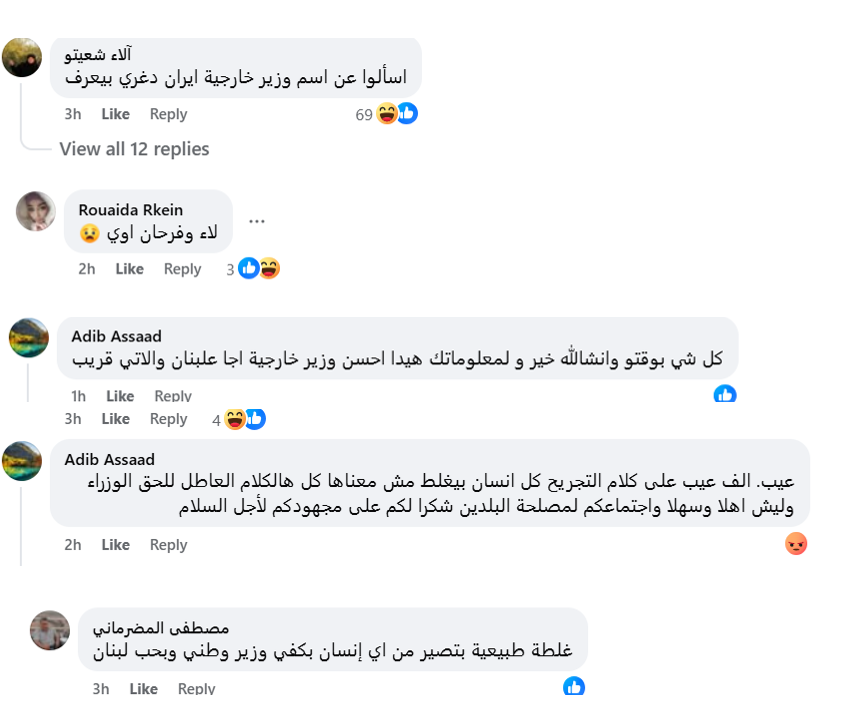Click the laughing emoji reaction on Alaa Shaito's comment
The width and height of the screenshot is (848, 719).
click(385, 114)
